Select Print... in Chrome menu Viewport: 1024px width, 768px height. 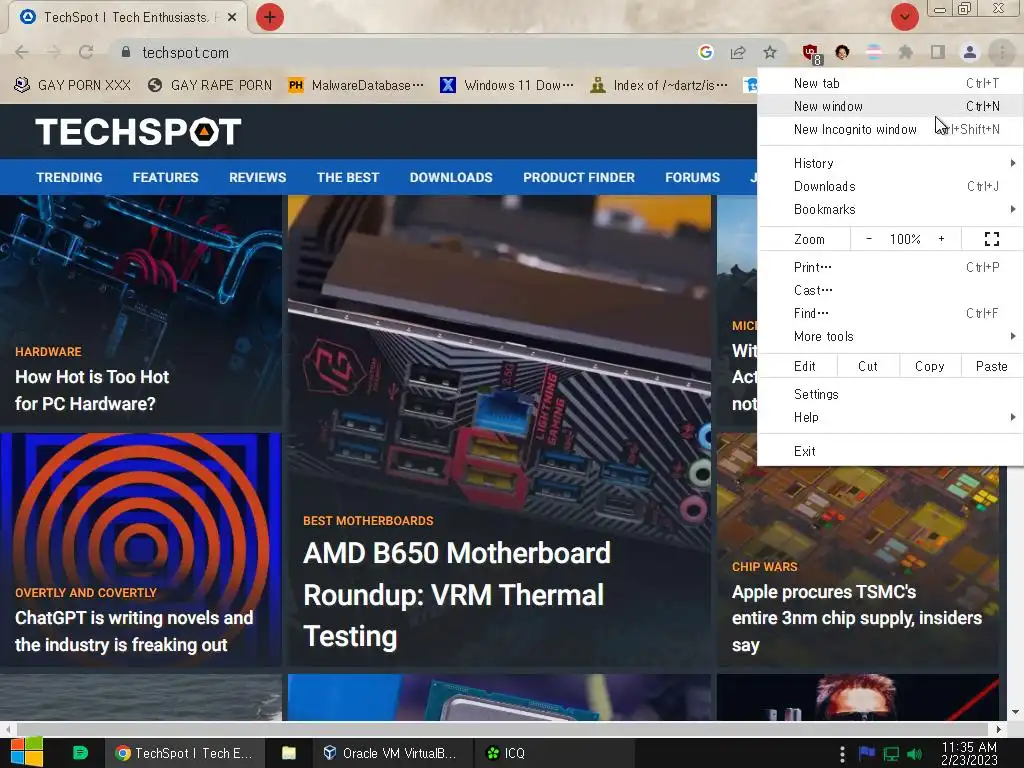point(890,267)
